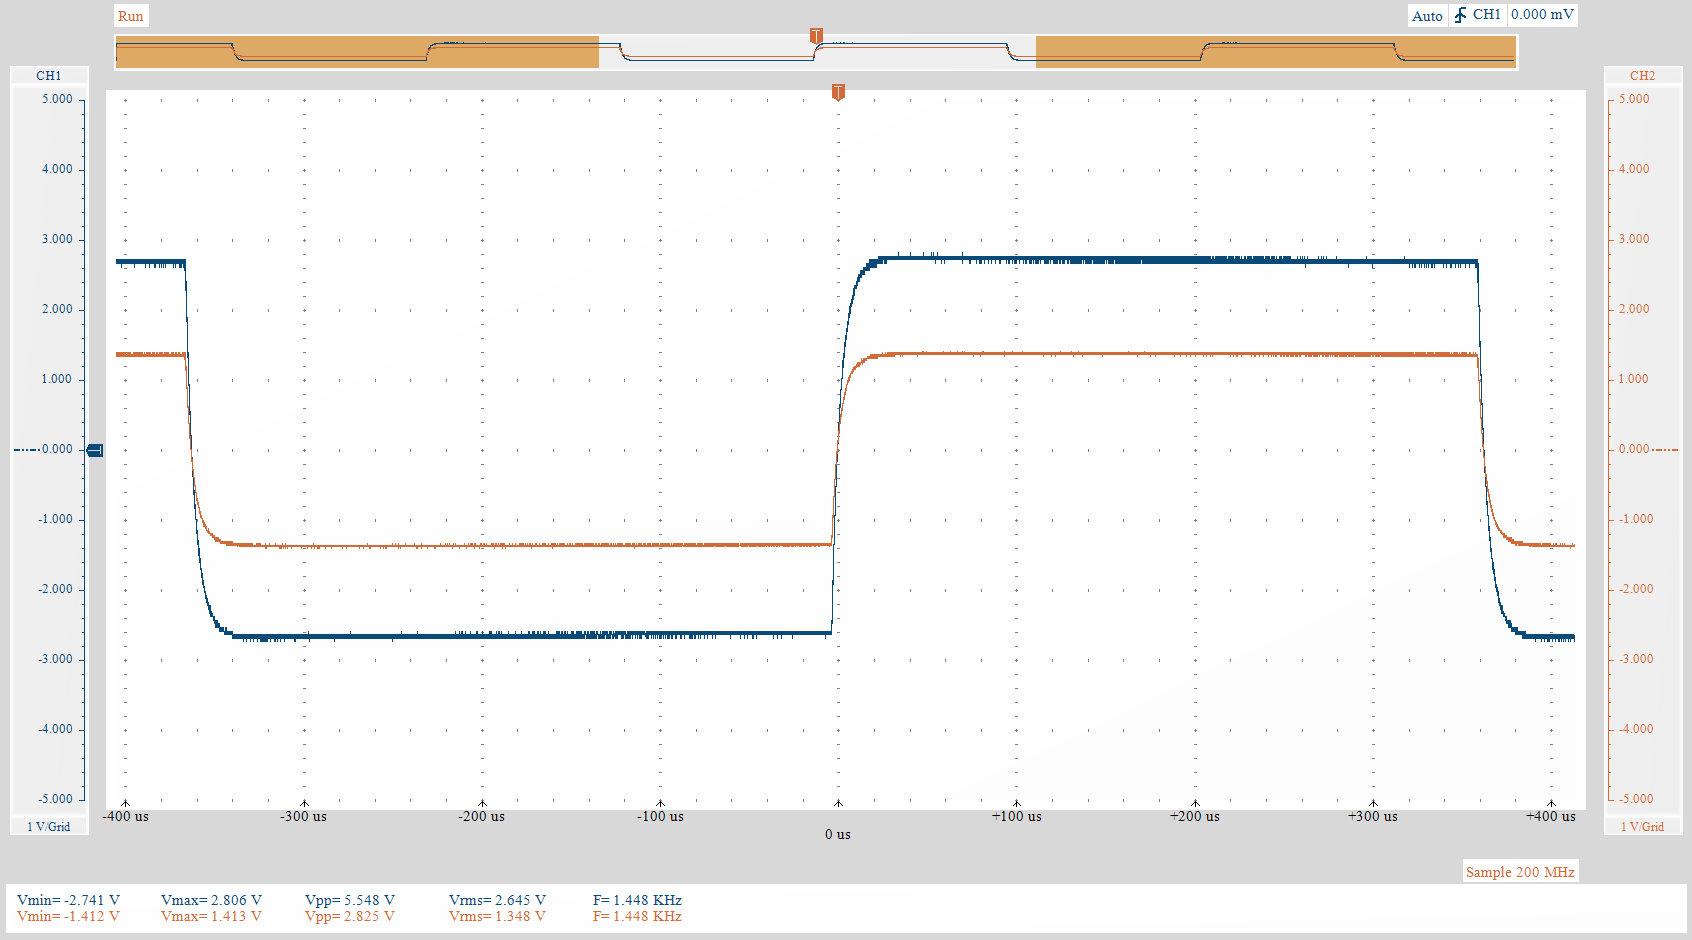
Task: Open the CH2 channel header
Action: 1642,76
